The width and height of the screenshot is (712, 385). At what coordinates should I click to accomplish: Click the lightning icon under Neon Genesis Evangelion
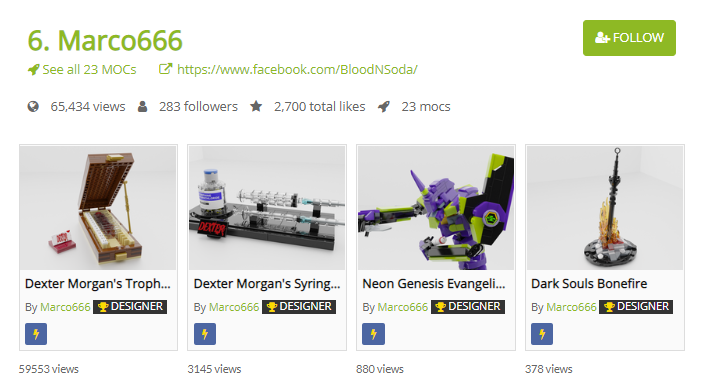[373, 334]
